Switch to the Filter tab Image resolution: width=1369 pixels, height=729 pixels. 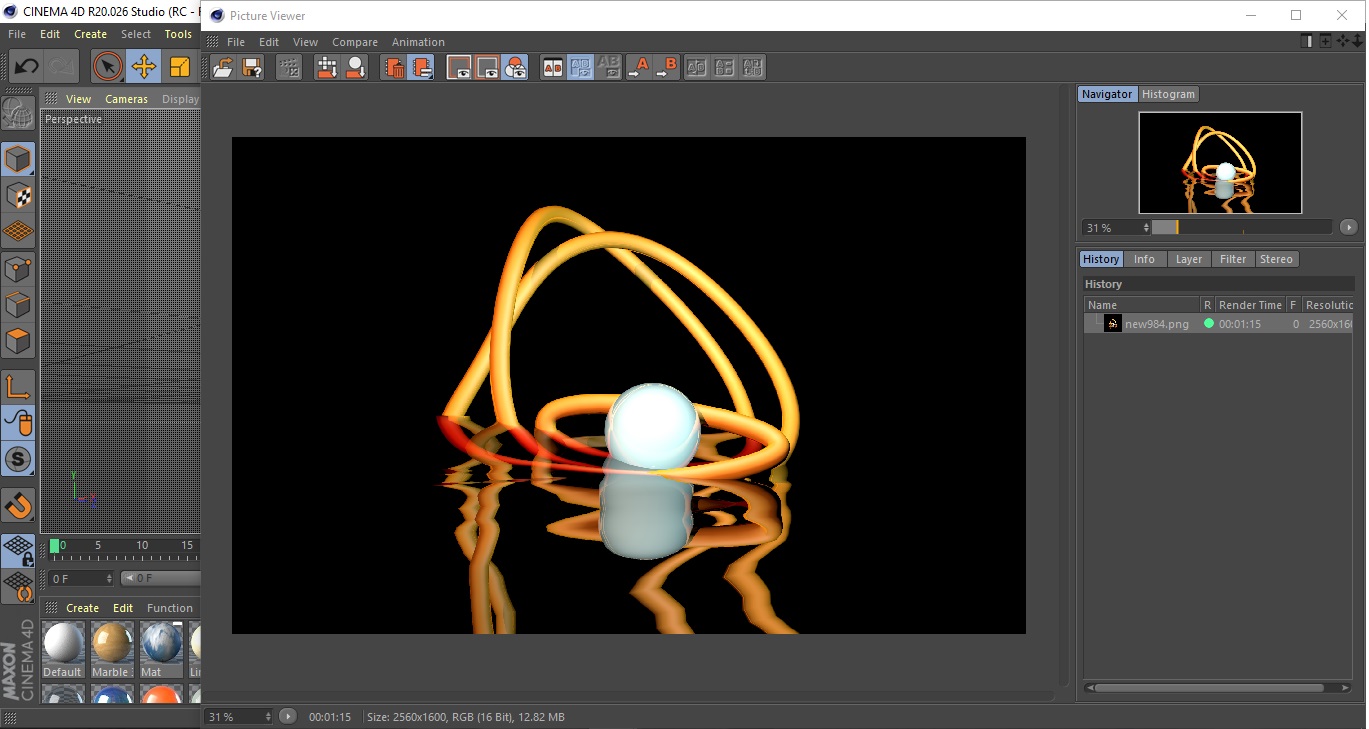pos(1233,259)
